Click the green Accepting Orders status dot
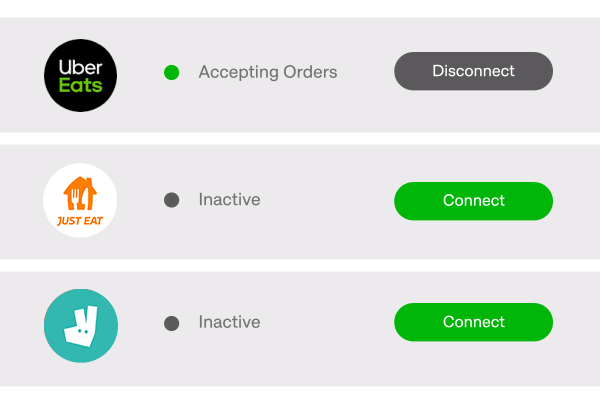600x400 pixels. pos(171,72)
